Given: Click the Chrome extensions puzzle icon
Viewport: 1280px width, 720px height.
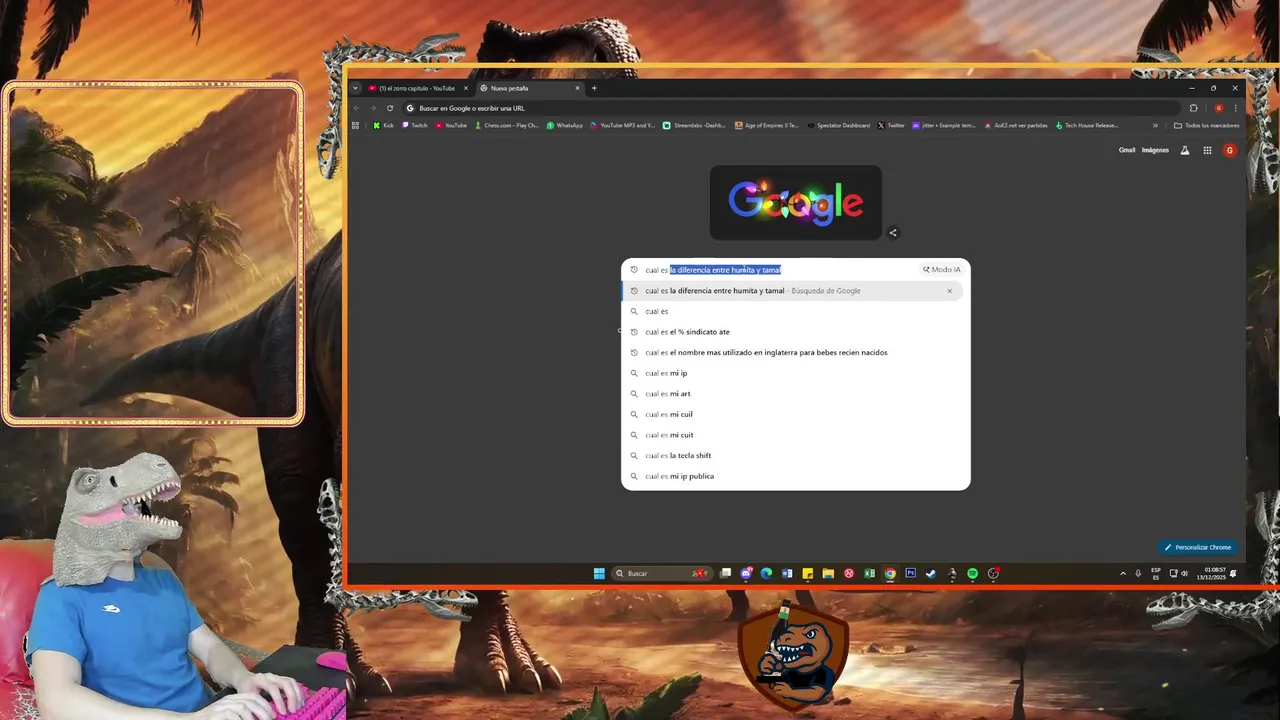Looking at the screenshot, I should pyautogui.click(x=1193, y=108).
